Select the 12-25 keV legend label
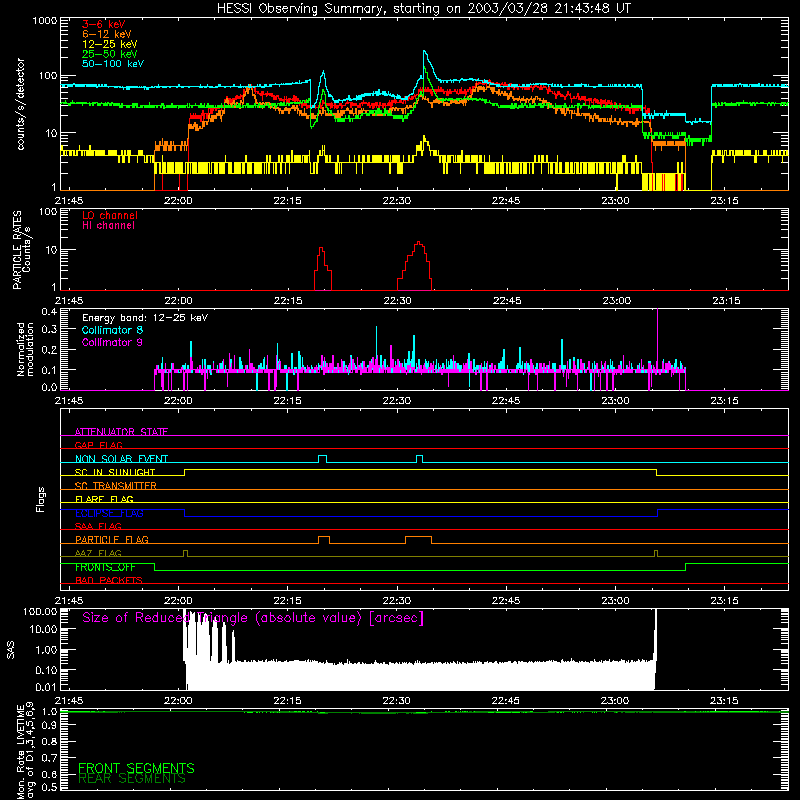 click(110, 44)
